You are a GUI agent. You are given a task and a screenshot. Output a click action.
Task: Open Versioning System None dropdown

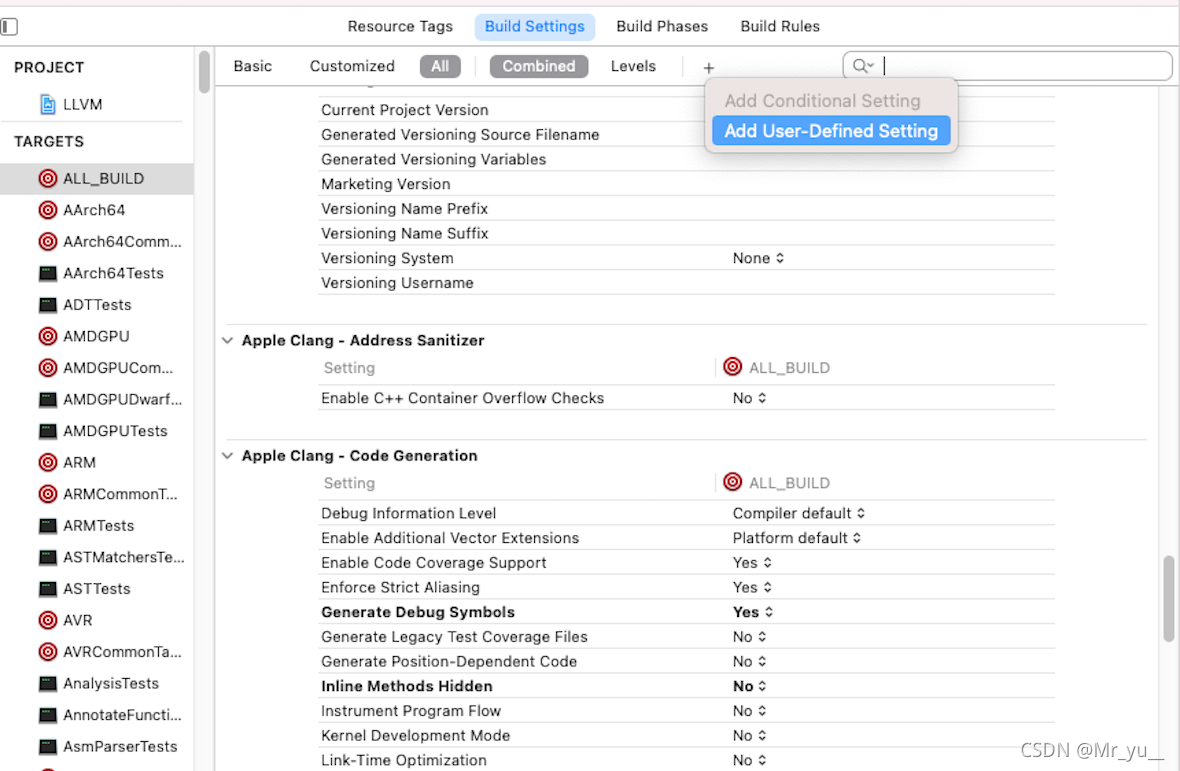[x=759, y=258]
